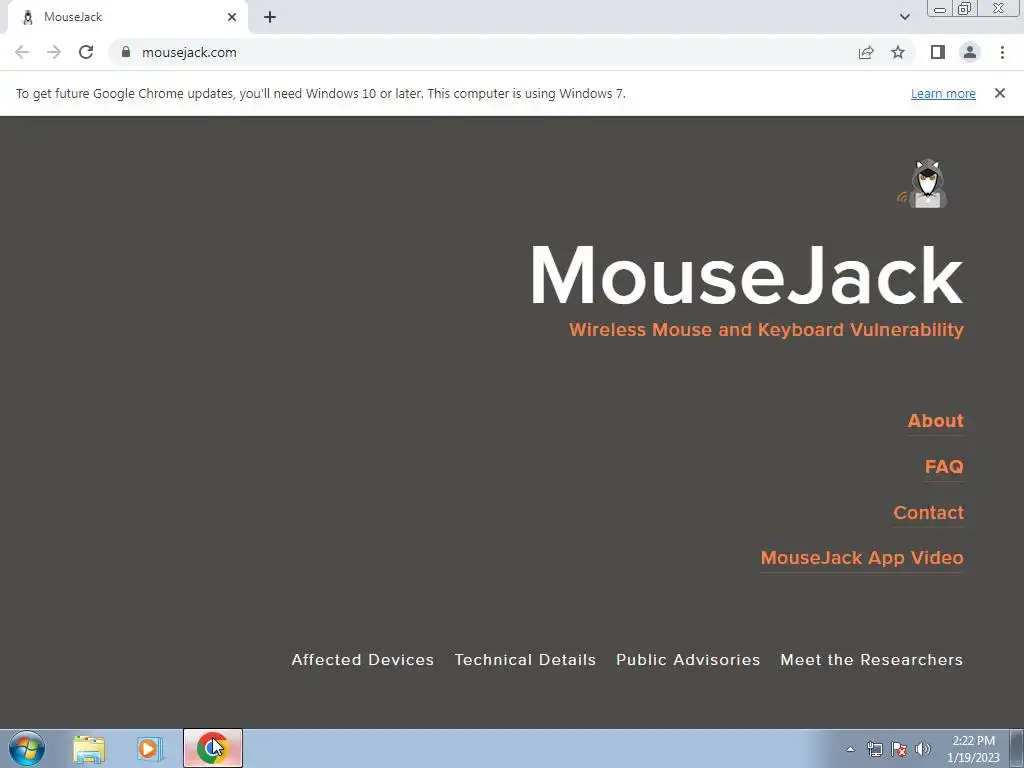Open the volume speaker tray icon

pyautogui.click(x=923, y=749)
